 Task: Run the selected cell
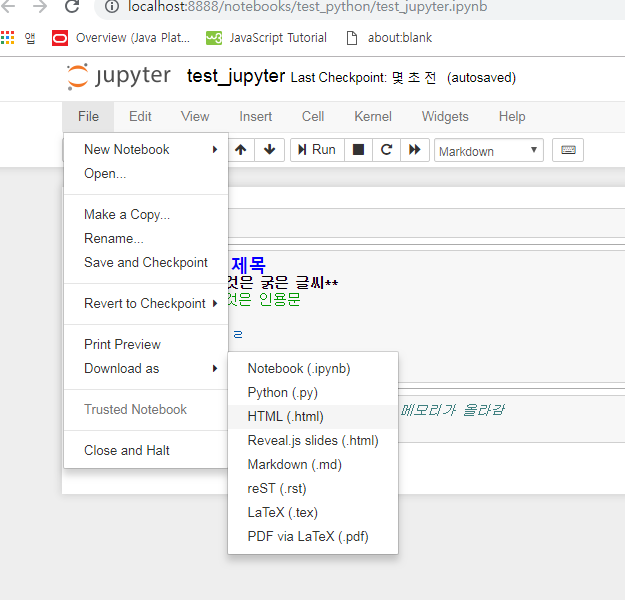coord(317,150)
